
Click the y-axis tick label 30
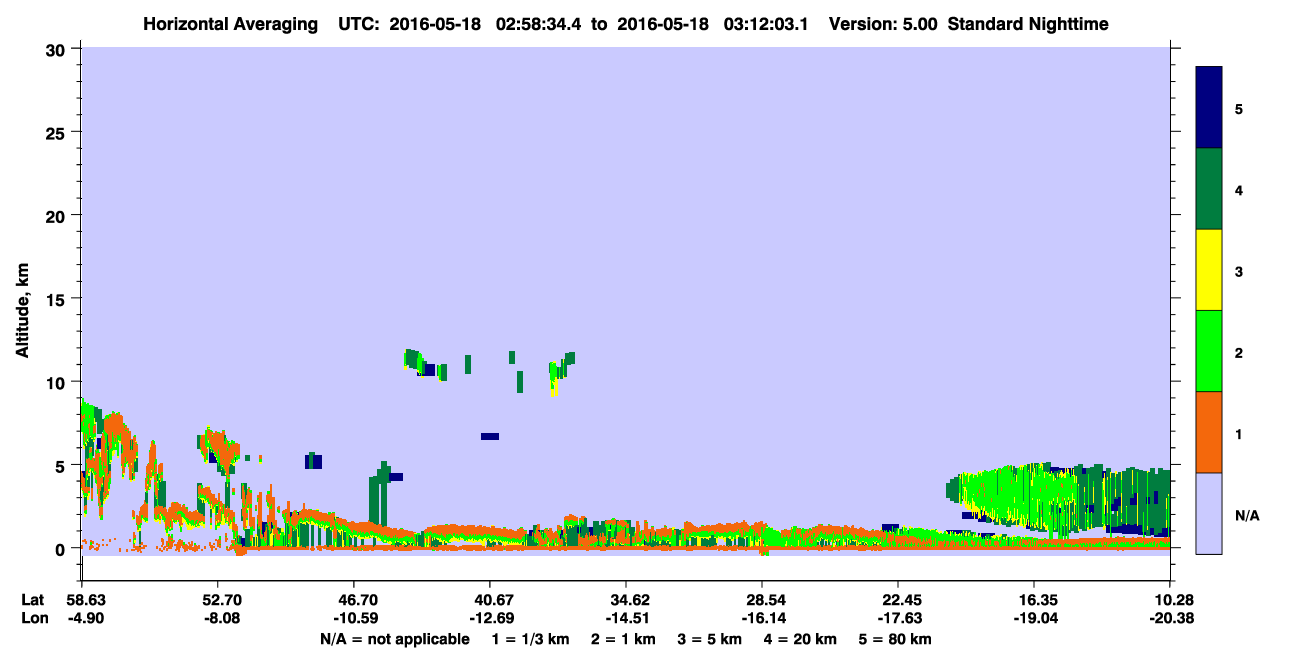coord(58,49)
